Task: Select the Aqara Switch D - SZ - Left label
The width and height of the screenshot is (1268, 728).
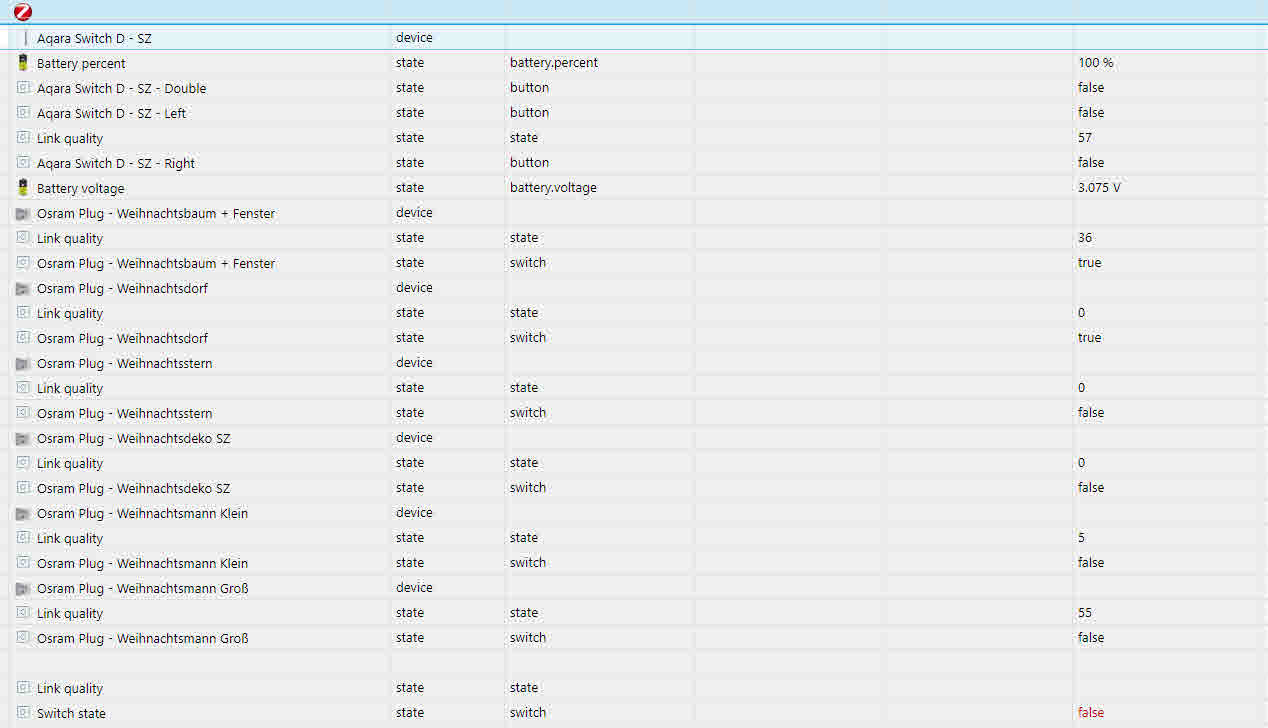Action: click(x=111, y=113)
